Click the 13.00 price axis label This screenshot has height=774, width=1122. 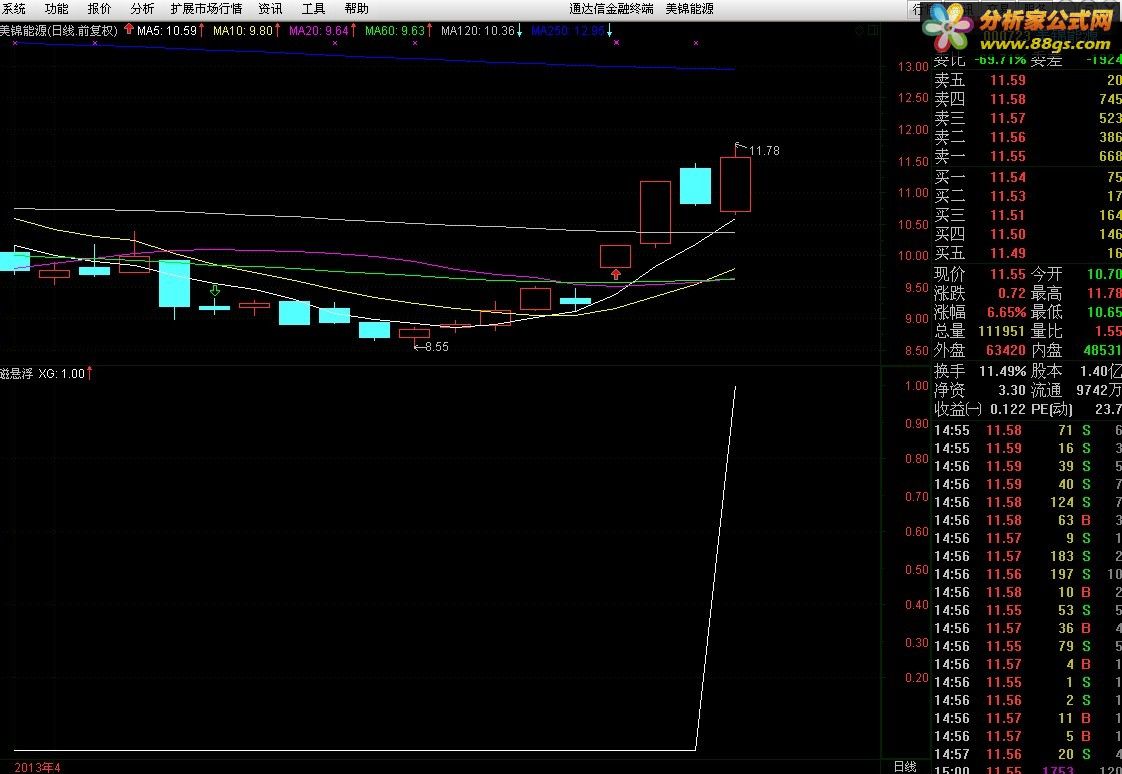click(912, 67)
